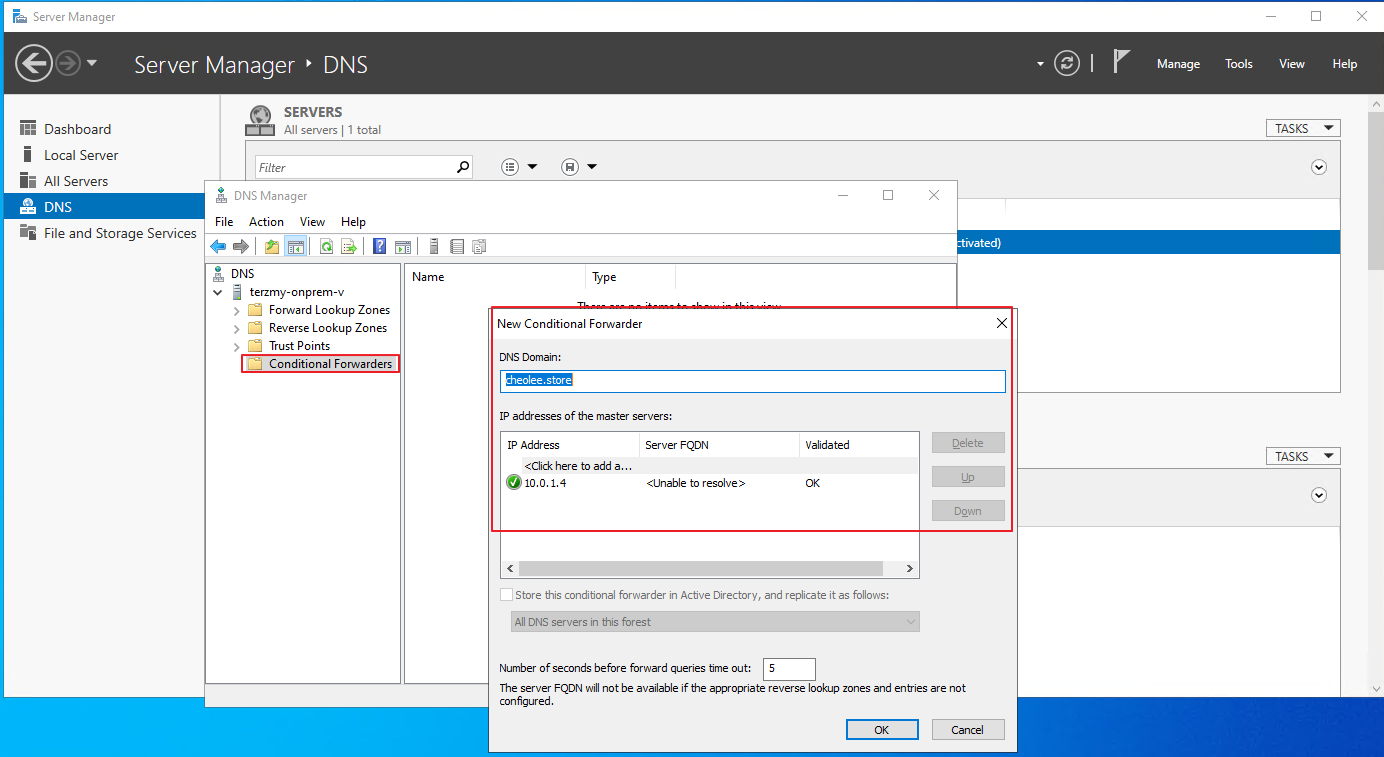This screenshot has height=757, width=1384.
Task: Expand the Trust Points node
Action: point(237,346)
